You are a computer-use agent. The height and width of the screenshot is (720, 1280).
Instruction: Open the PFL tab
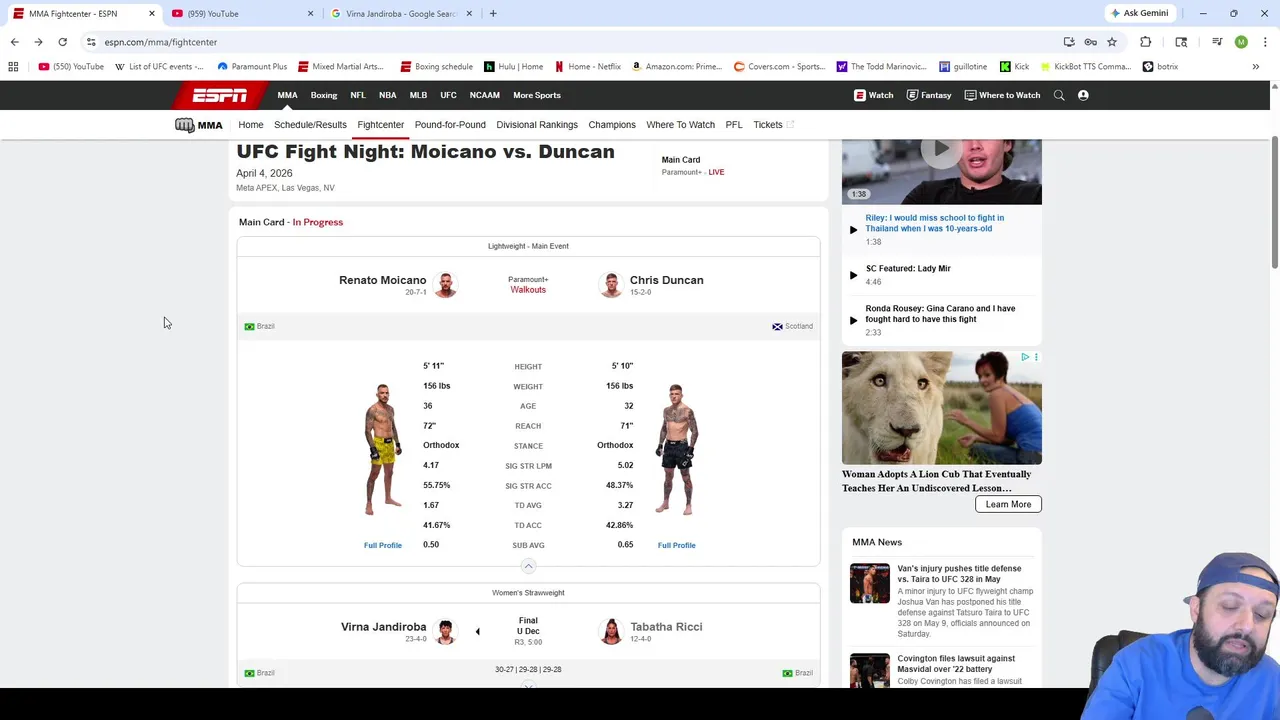[734, 125]
